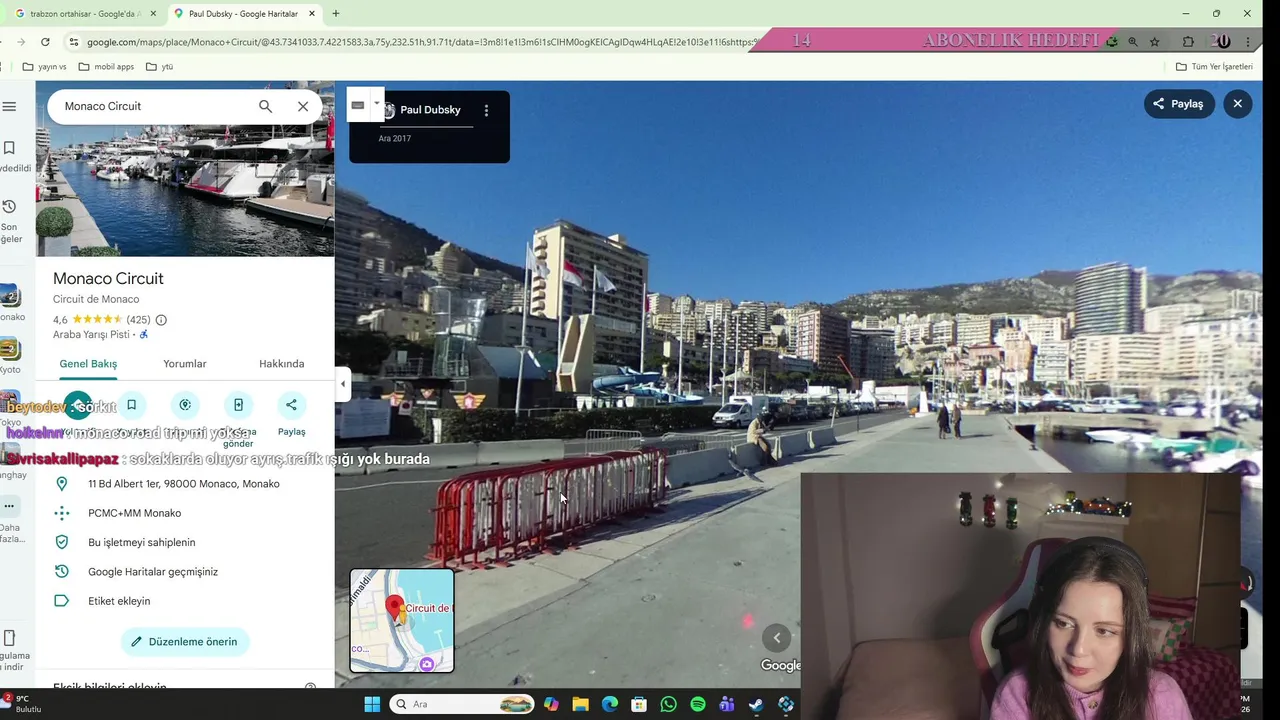The image size is (1280, 720).
Task: Close the trabzon ortahisar tab
Action: point(154,14)
